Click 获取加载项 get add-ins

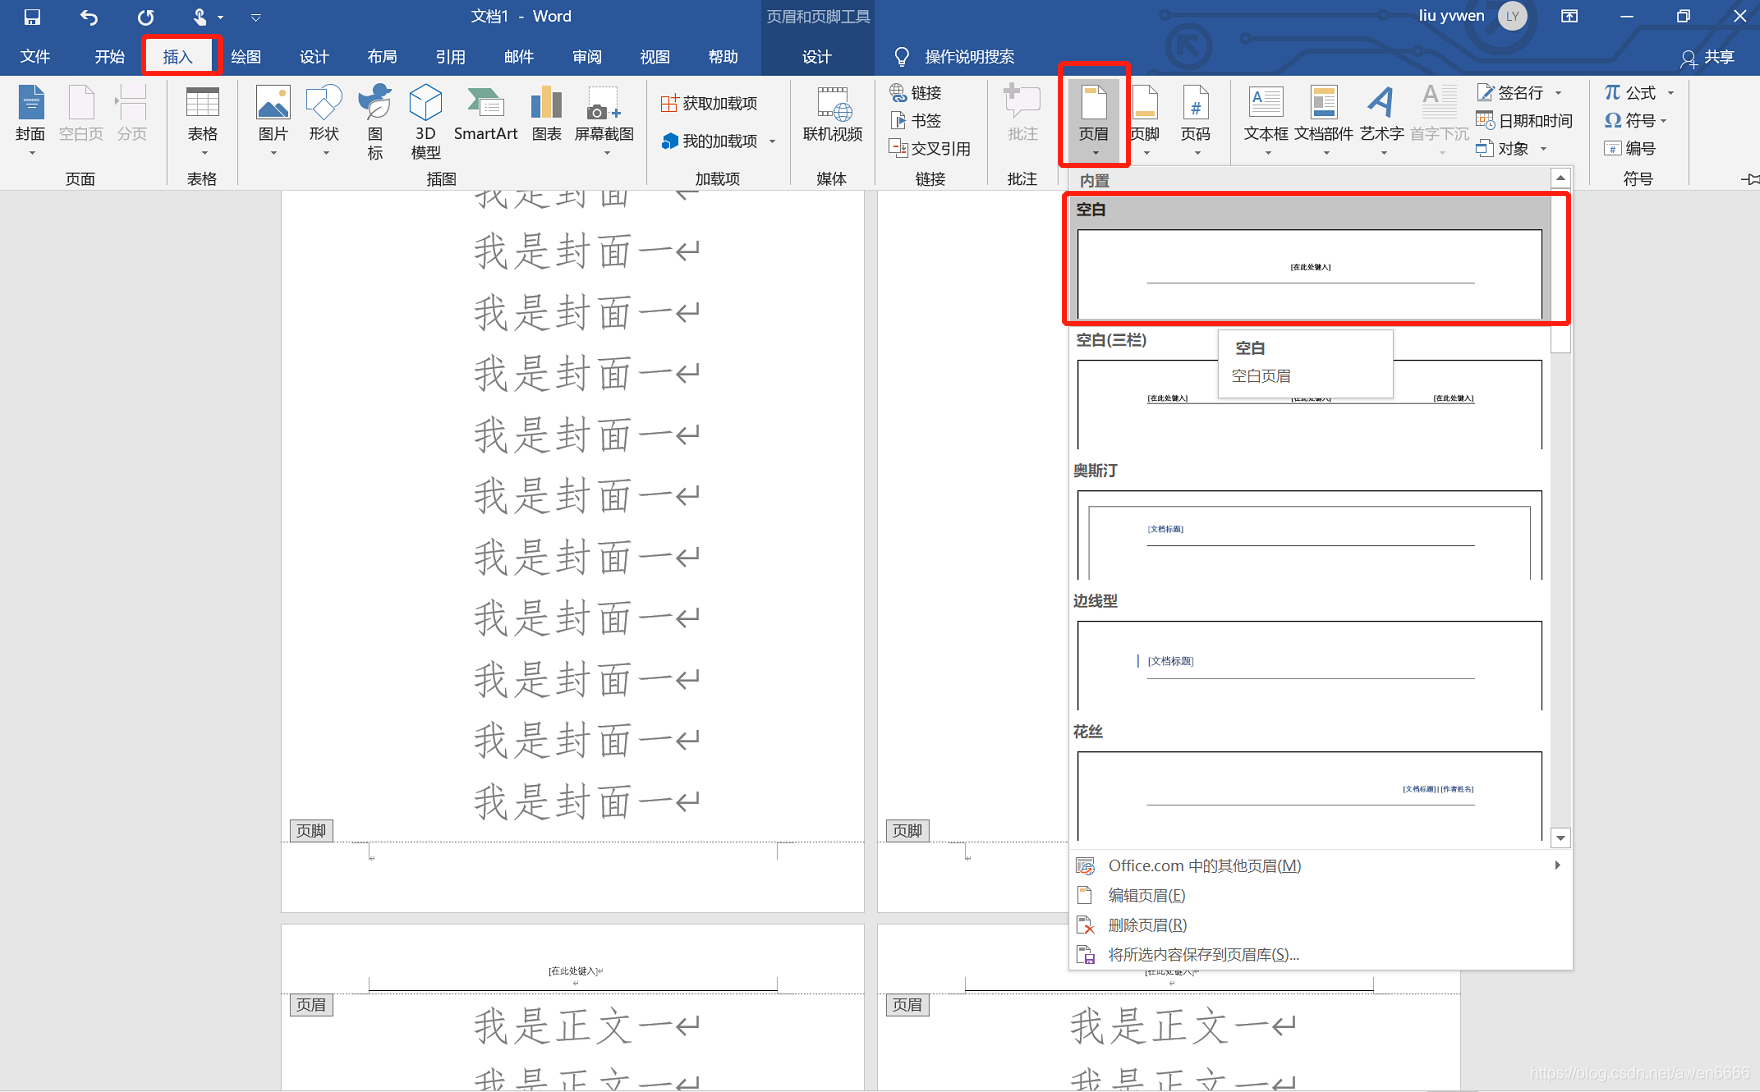[x=709, y=103]
